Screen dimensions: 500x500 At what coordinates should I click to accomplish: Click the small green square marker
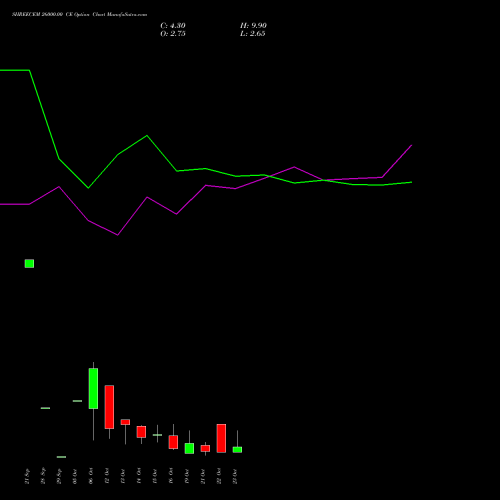[29, 263]
